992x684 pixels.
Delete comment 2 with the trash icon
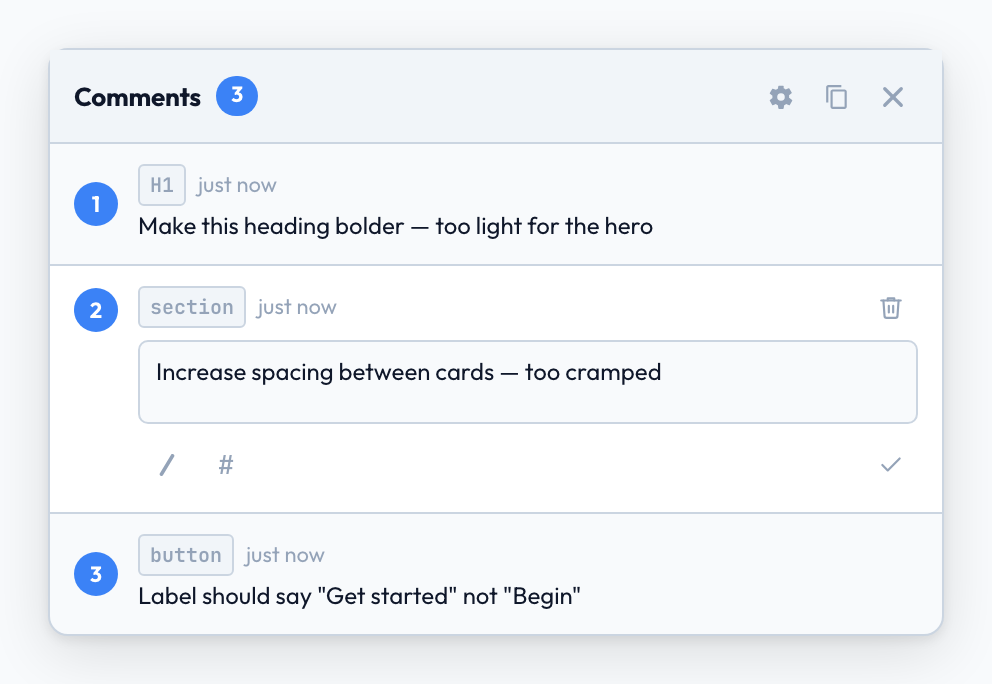[x=891, y=308]
